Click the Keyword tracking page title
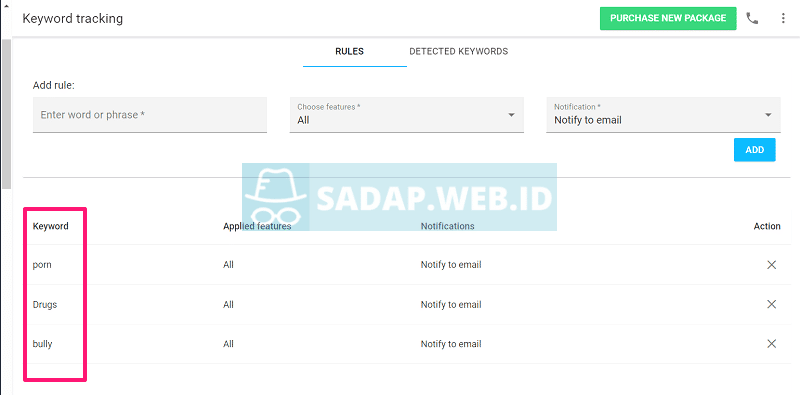800x395 pixels. pos(72,19)
